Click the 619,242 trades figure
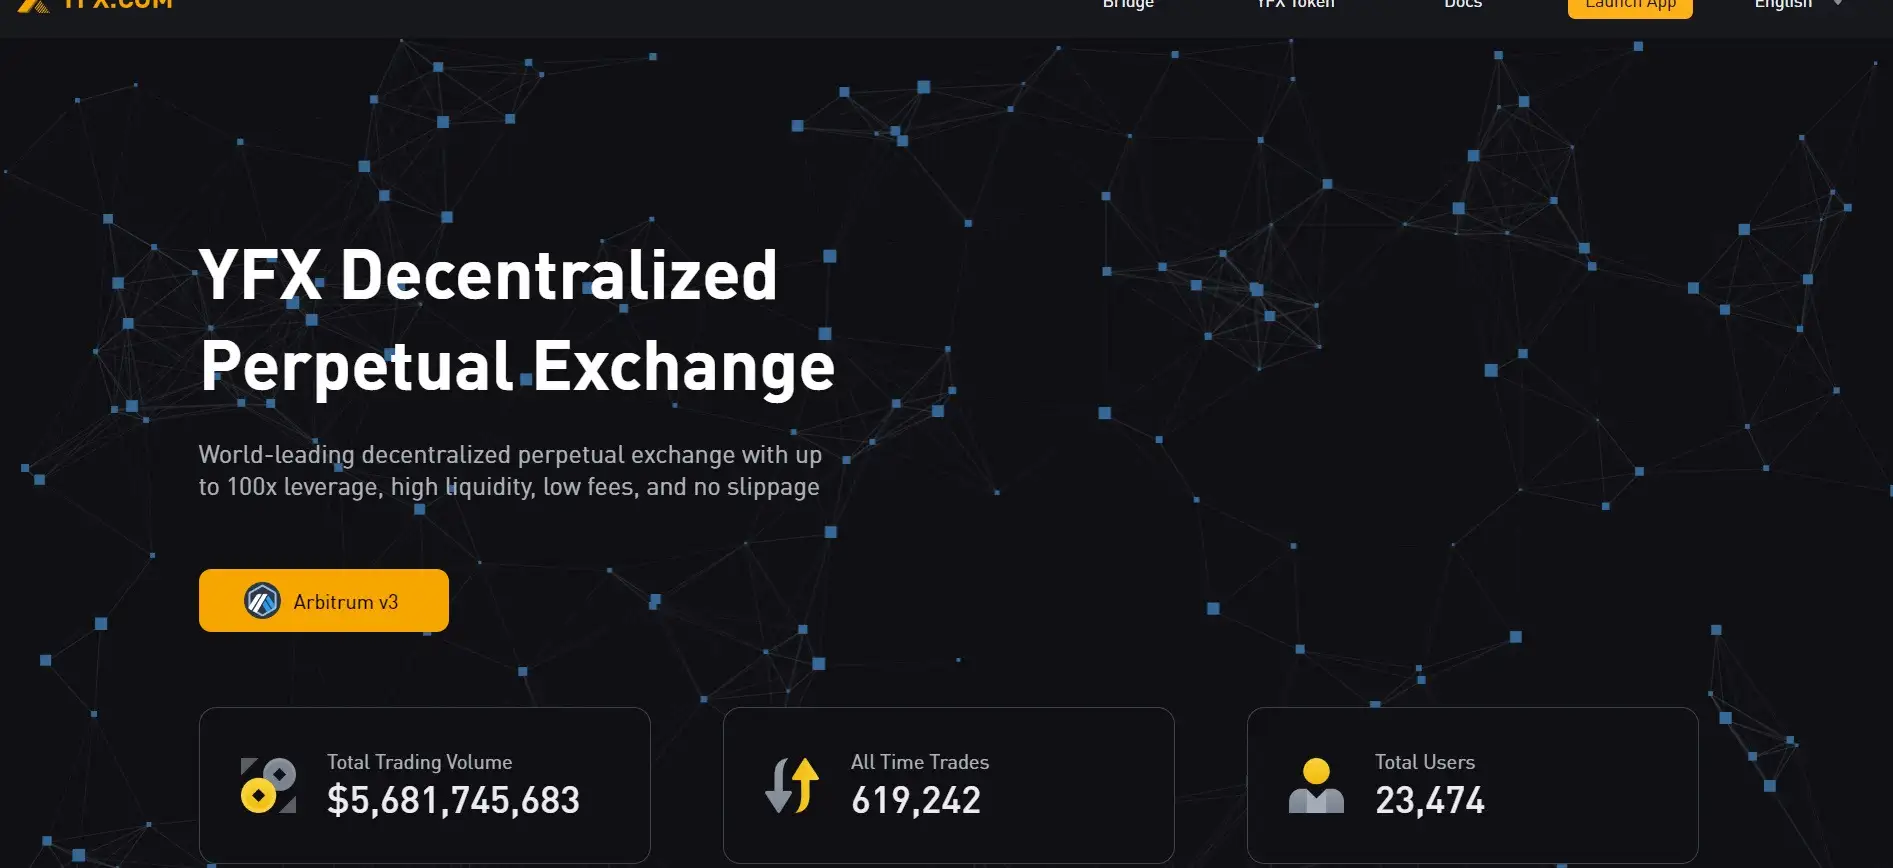 916,801
